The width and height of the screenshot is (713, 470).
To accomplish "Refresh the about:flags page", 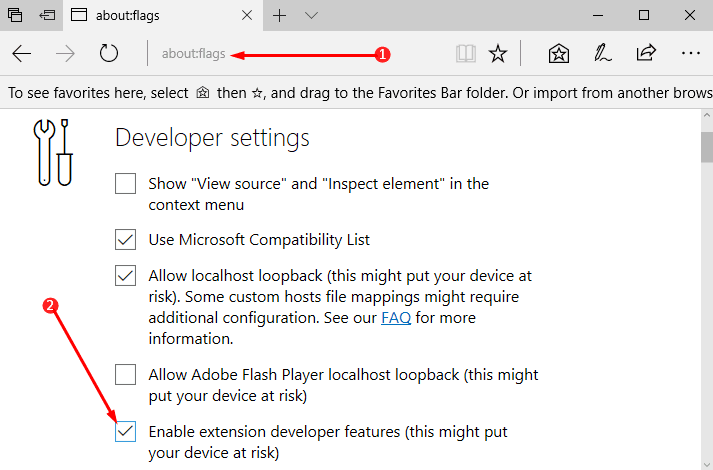I will pyautogui.click(x=109, y=54).
